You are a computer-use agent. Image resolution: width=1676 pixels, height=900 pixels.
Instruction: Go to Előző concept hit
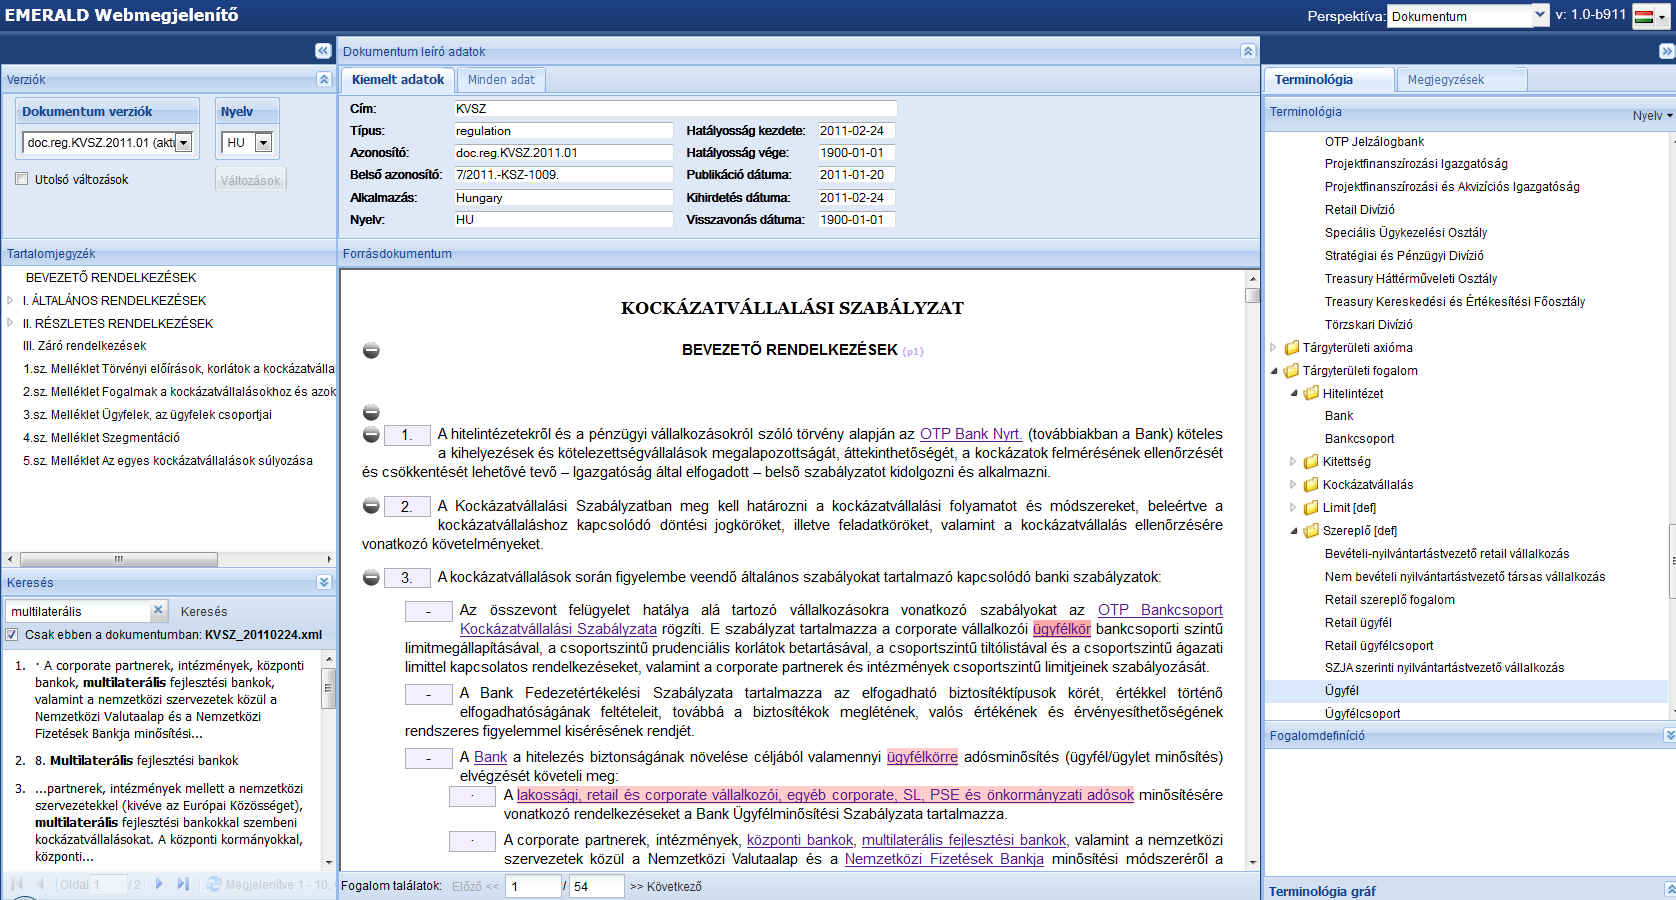click(475, 886)
